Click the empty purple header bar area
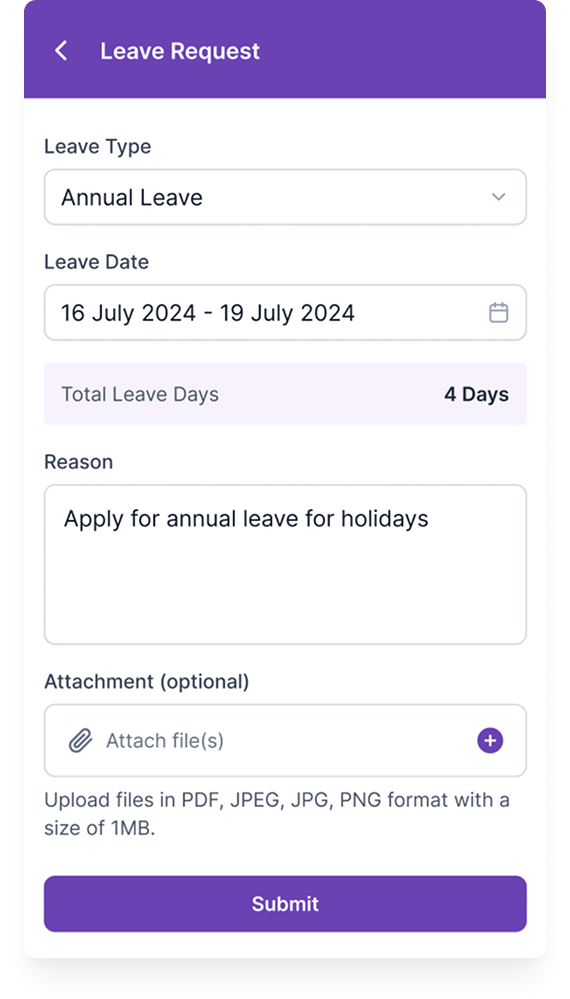 [x=401, y=51]
